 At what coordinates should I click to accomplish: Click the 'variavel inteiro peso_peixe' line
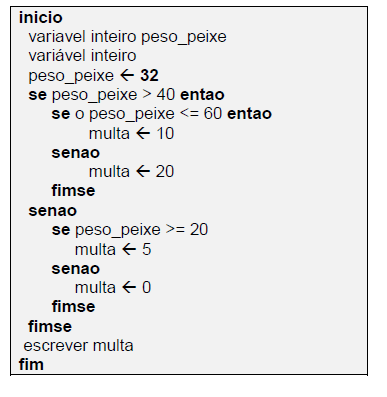127,37
